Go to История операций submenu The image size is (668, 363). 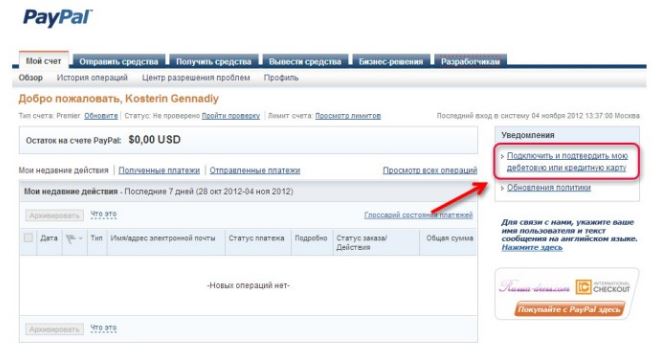(x=92, y=78)
